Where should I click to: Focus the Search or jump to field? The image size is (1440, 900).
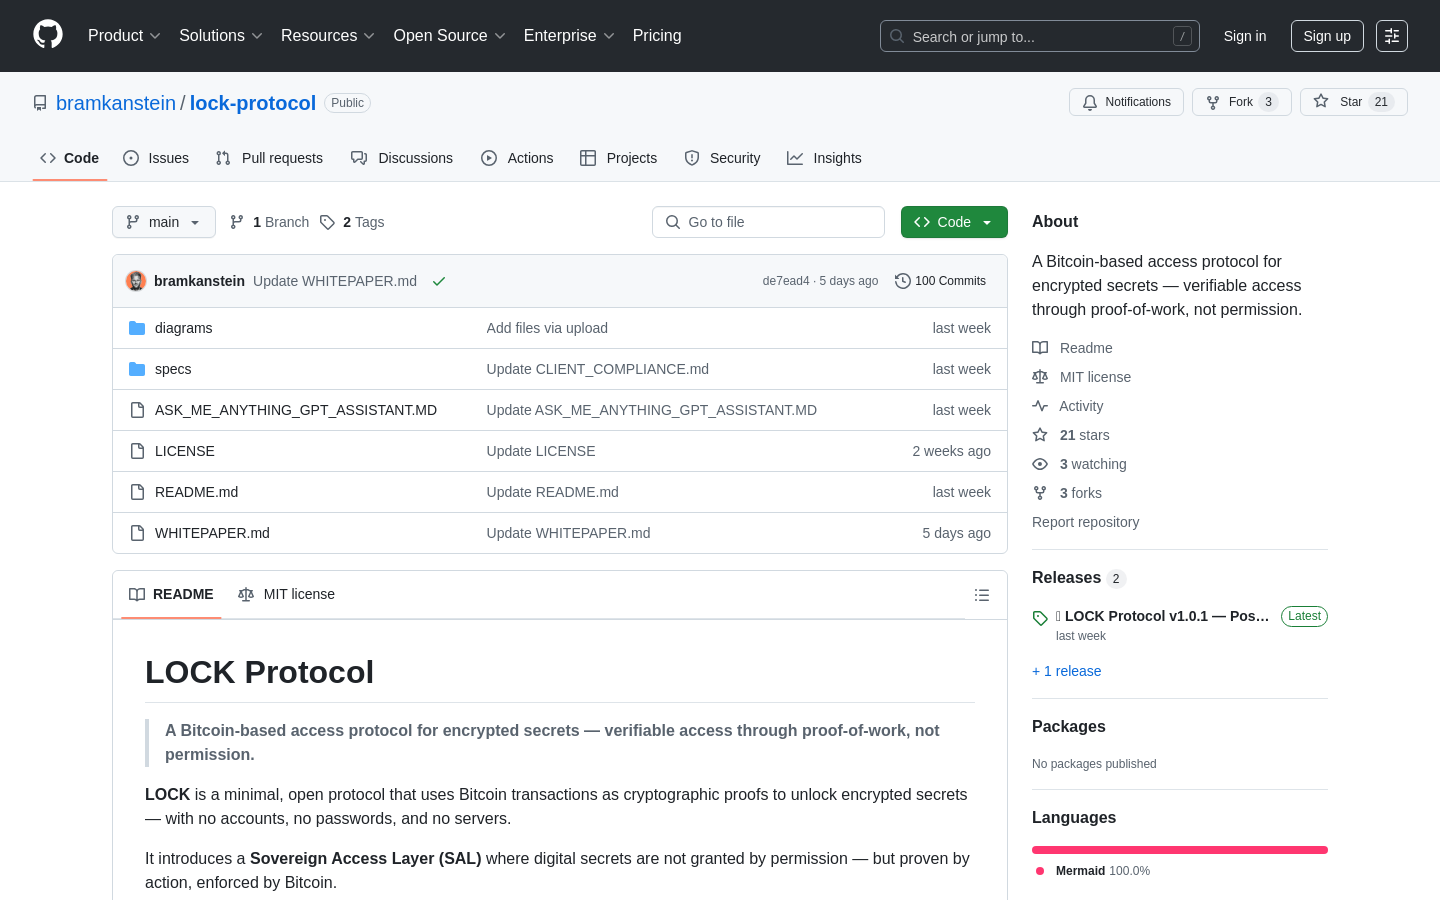click(1040, 36)
